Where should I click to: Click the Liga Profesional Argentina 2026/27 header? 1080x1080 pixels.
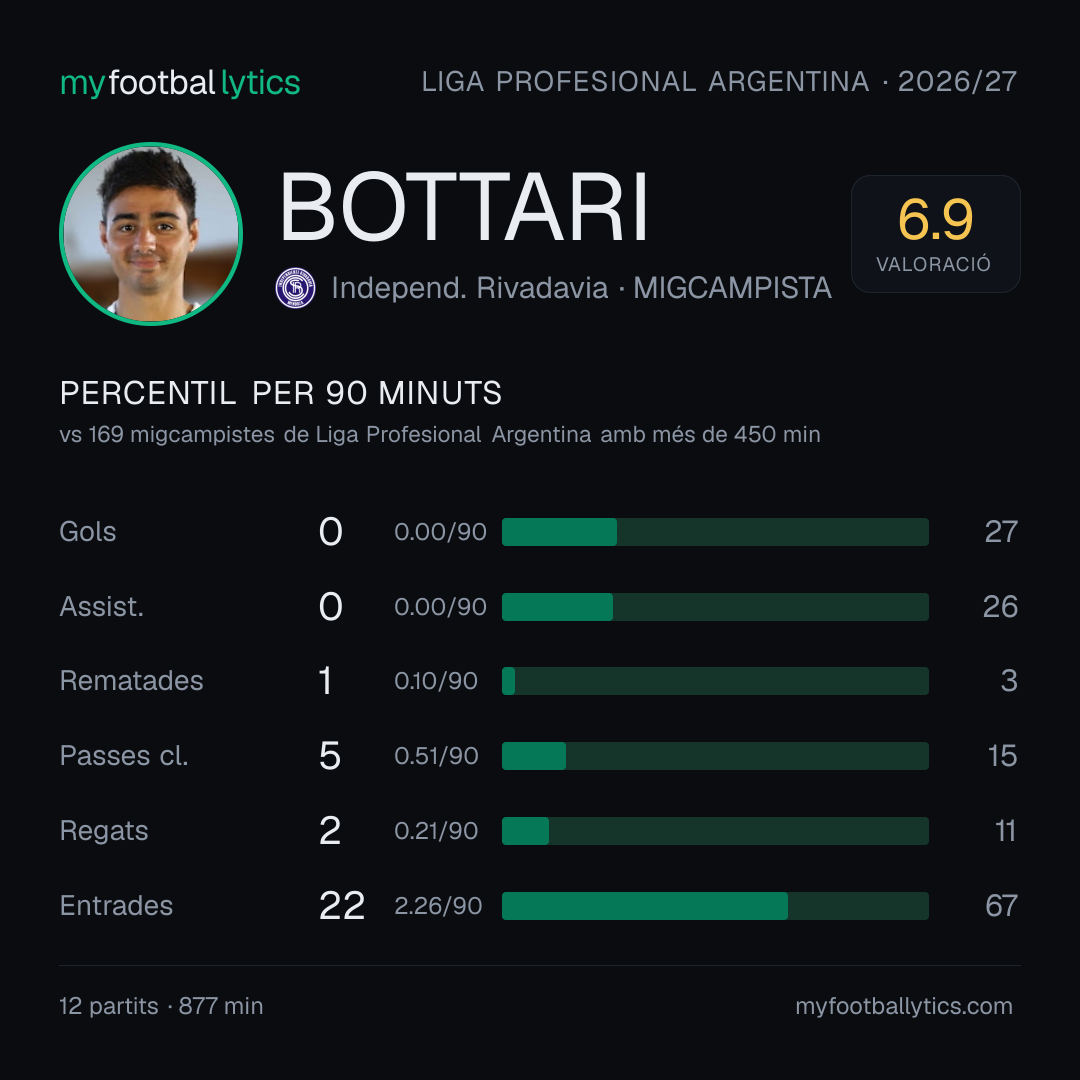(x=719, y=82)
